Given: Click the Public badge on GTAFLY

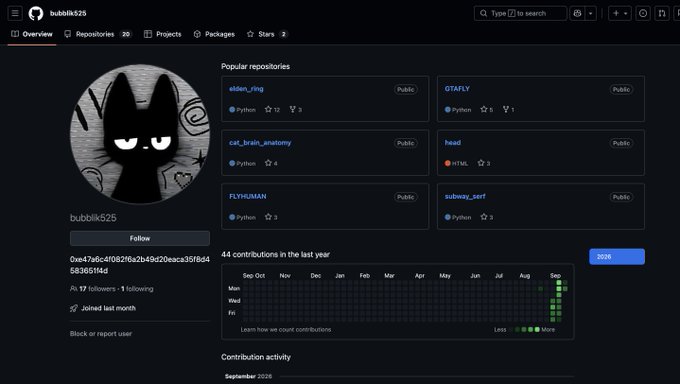Looking at the screenshot, I should click(x=621, y=89).
